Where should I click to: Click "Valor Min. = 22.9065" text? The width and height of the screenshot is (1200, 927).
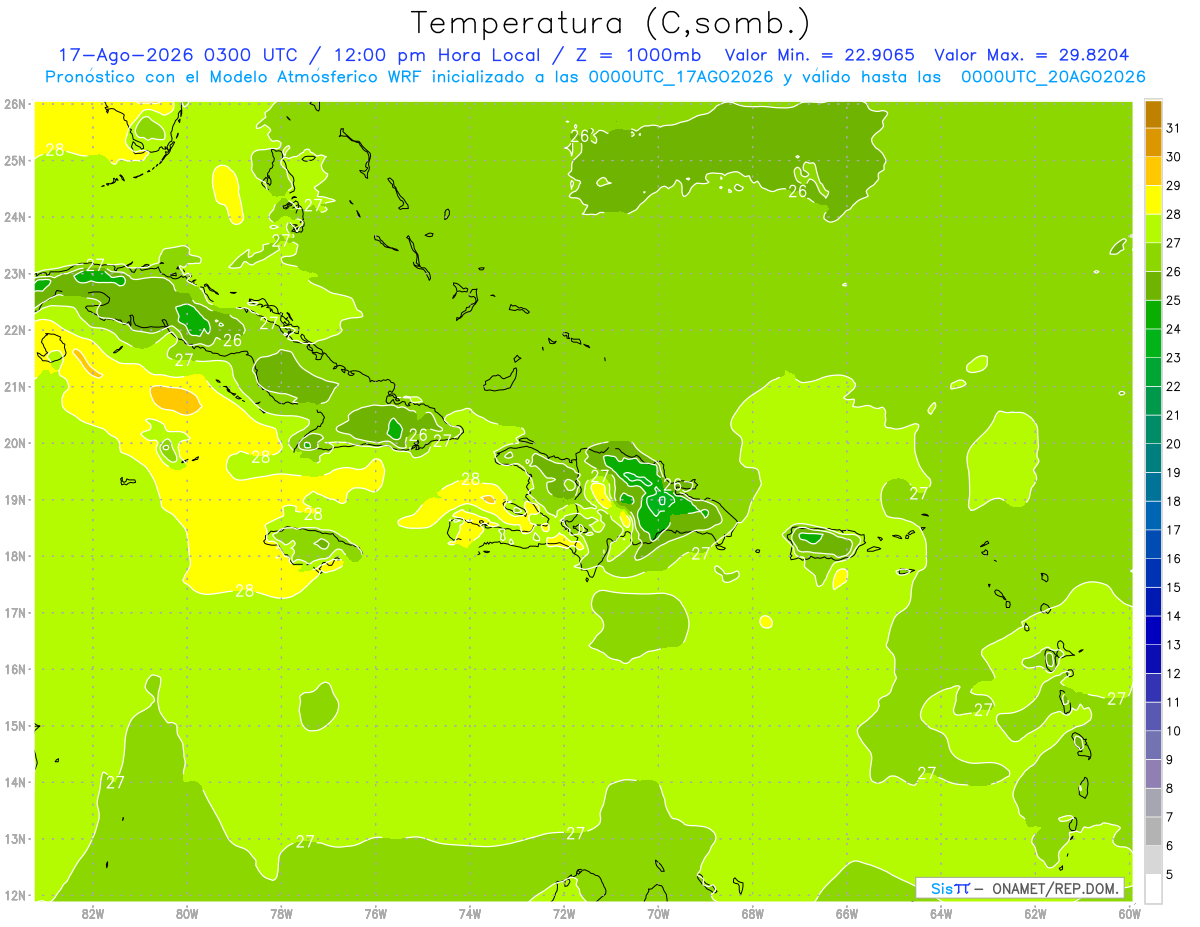click(x=821, y=55)
